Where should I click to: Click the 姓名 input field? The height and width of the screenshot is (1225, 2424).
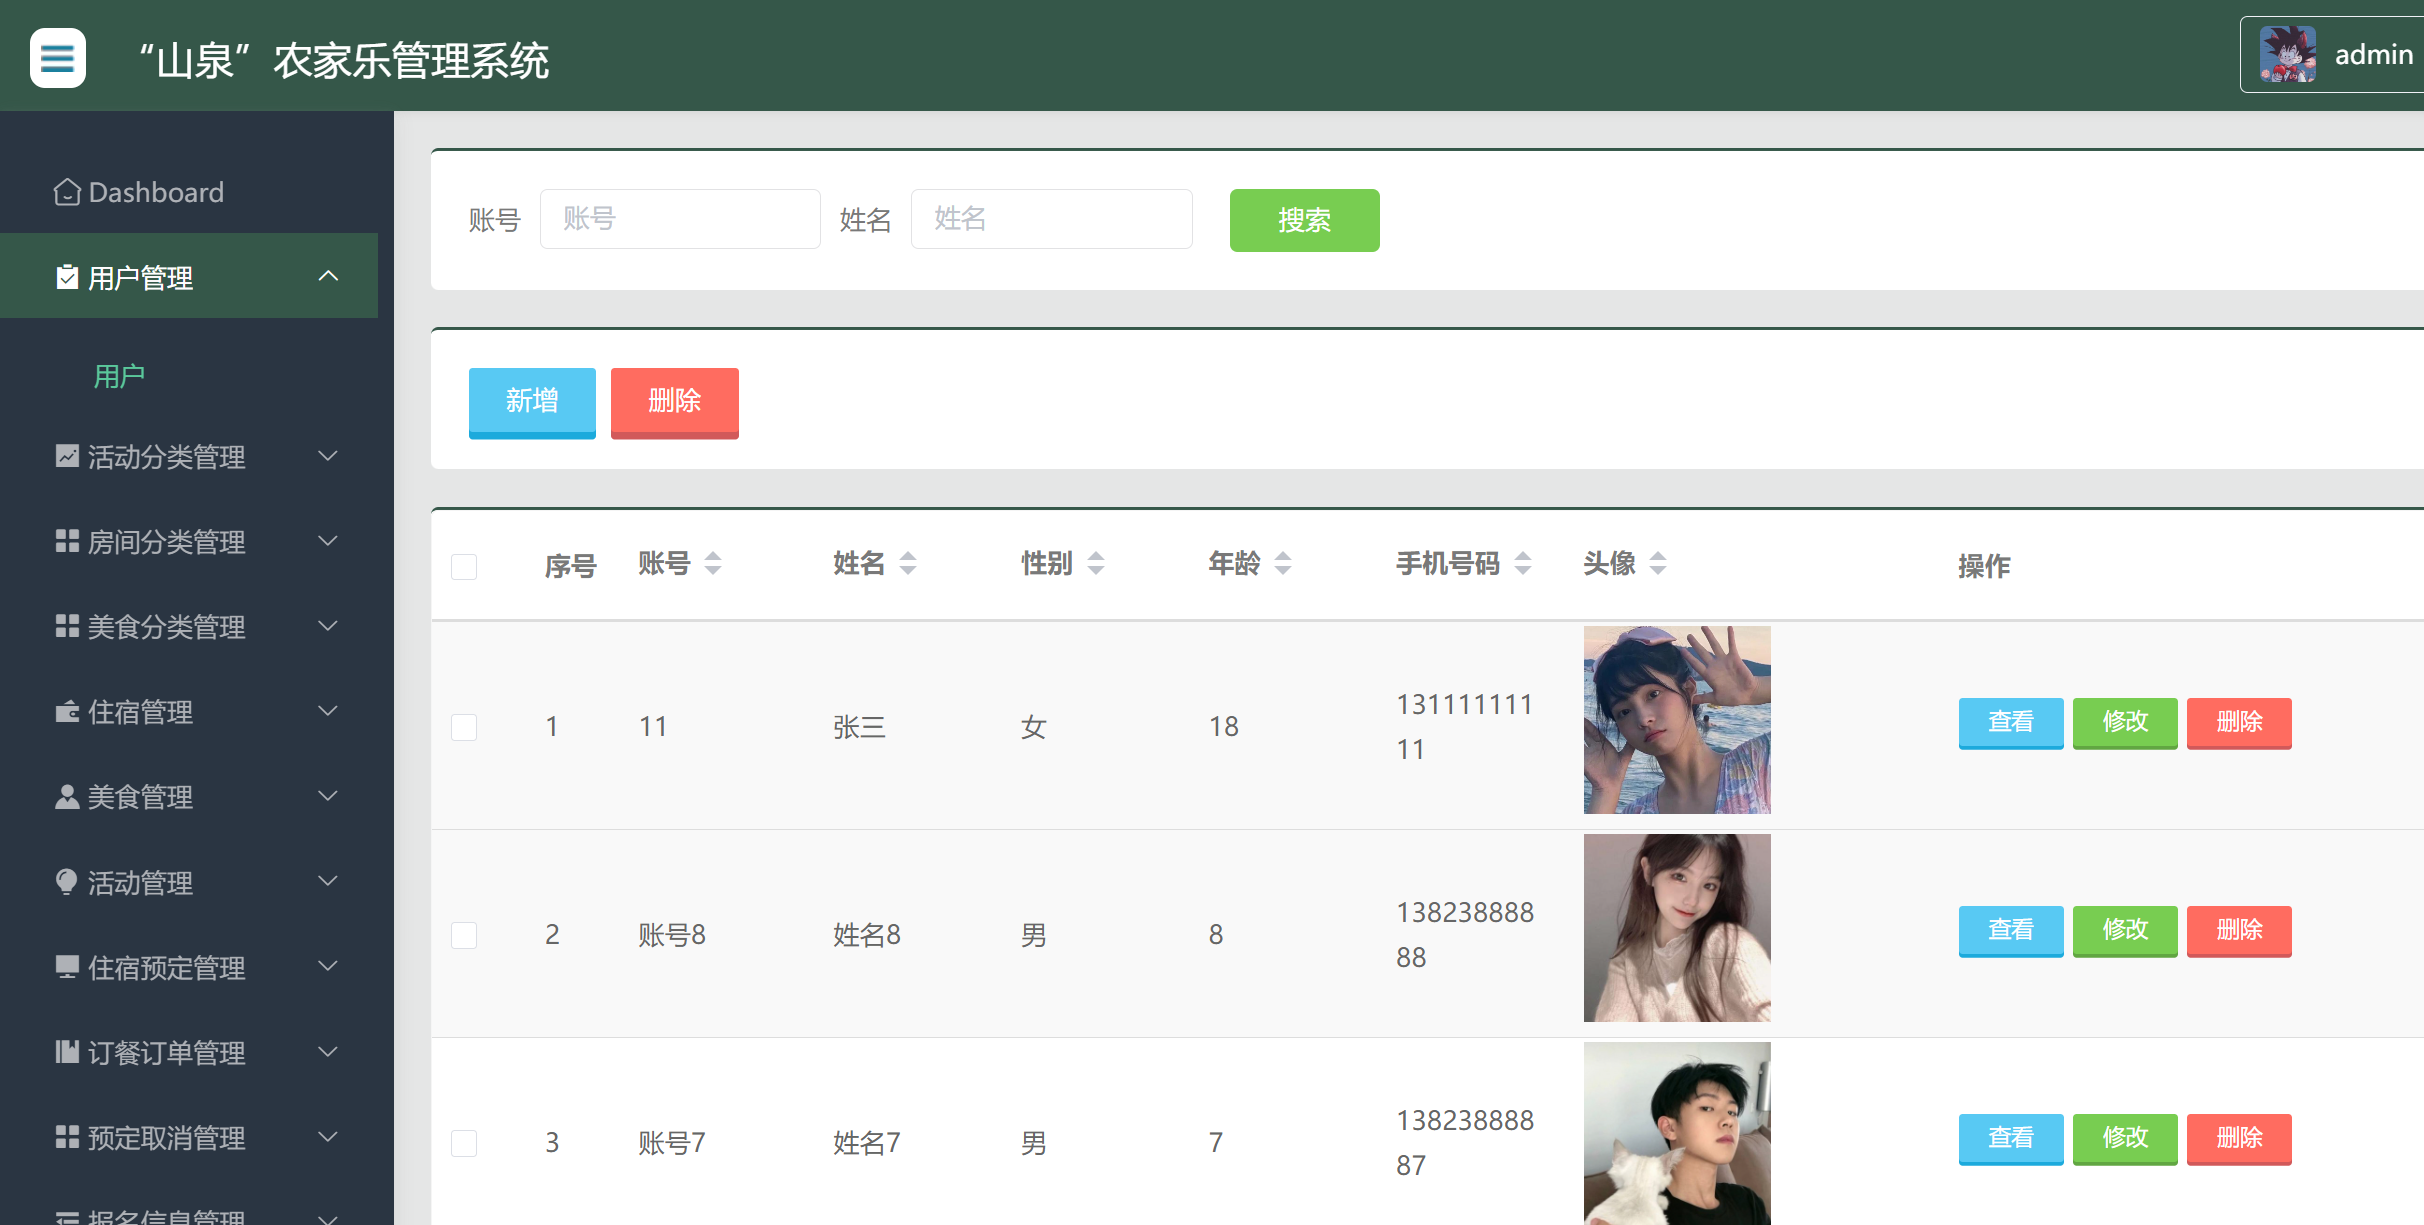tap(1051, 218)
